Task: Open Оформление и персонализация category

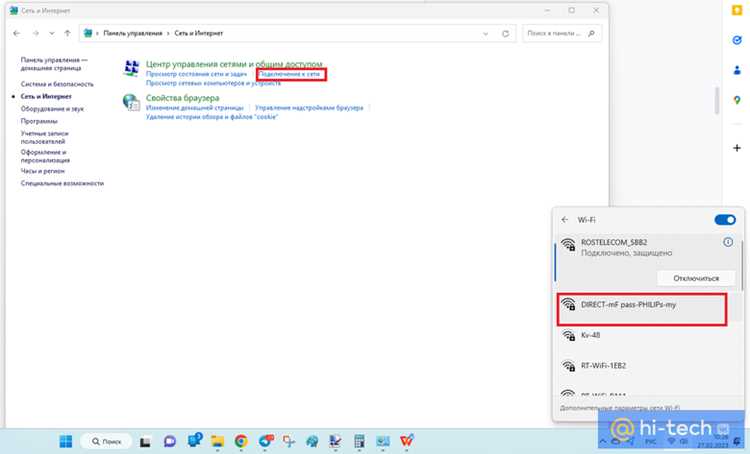Action: pos(45,156)
